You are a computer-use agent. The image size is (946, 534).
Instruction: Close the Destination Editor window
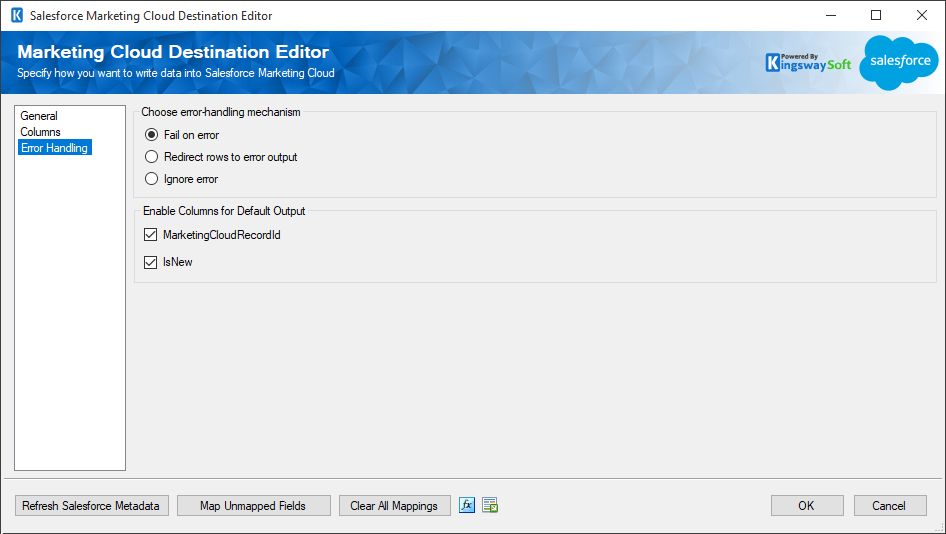click(922, 15)
